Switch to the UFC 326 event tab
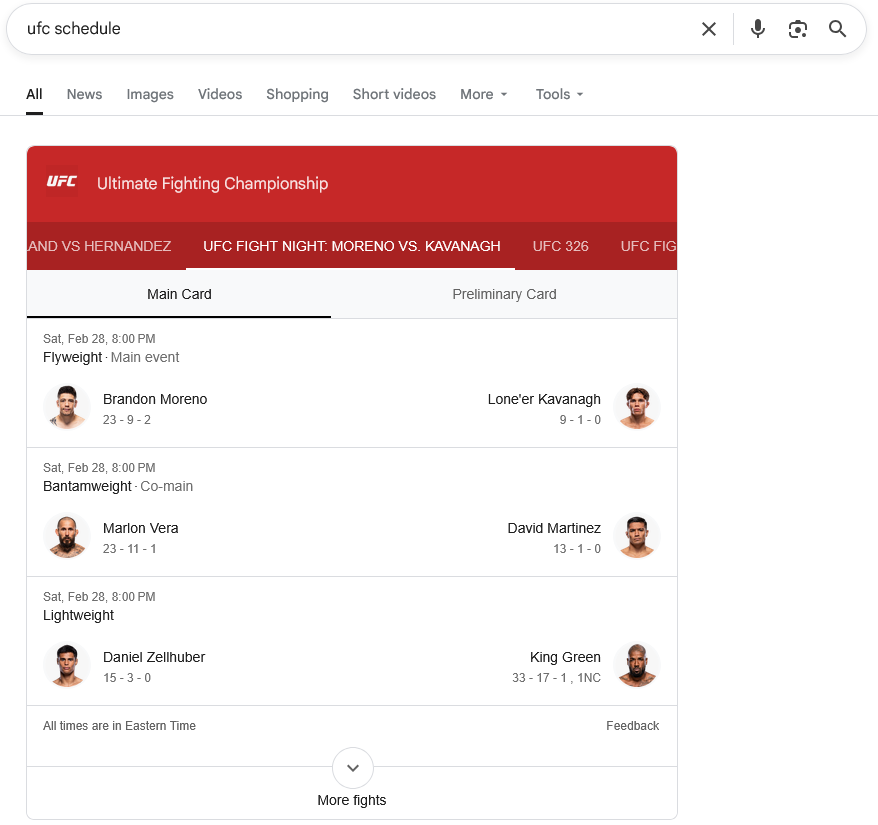 561,246
